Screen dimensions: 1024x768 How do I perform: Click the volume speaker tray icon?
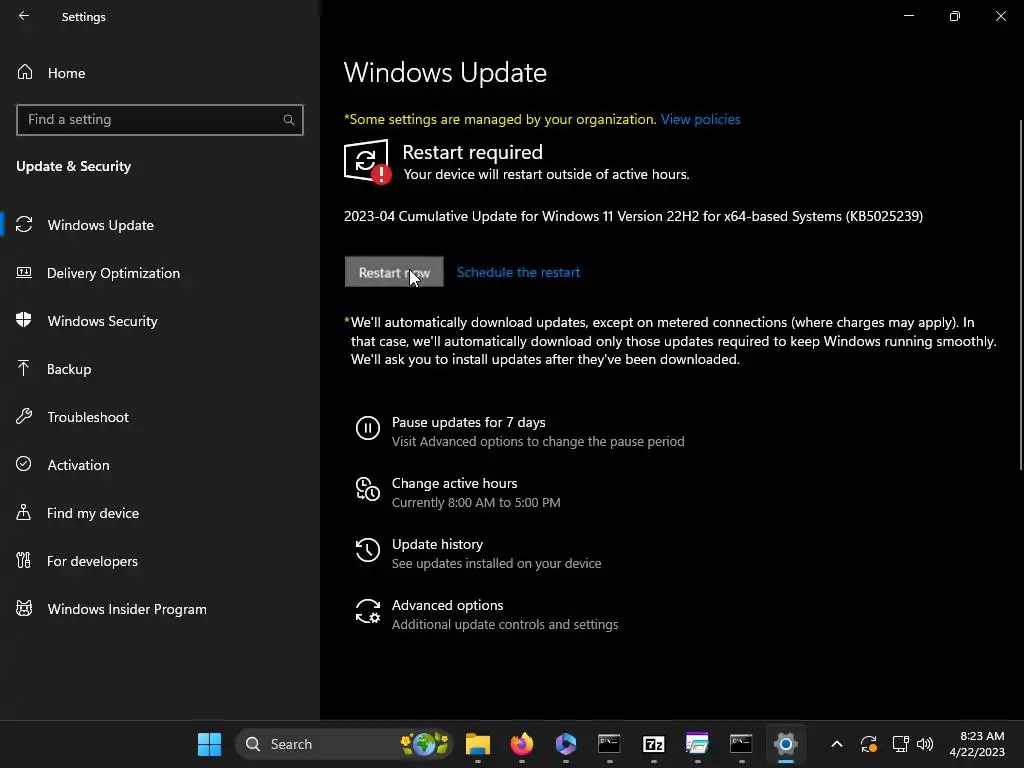coord(924,744)
